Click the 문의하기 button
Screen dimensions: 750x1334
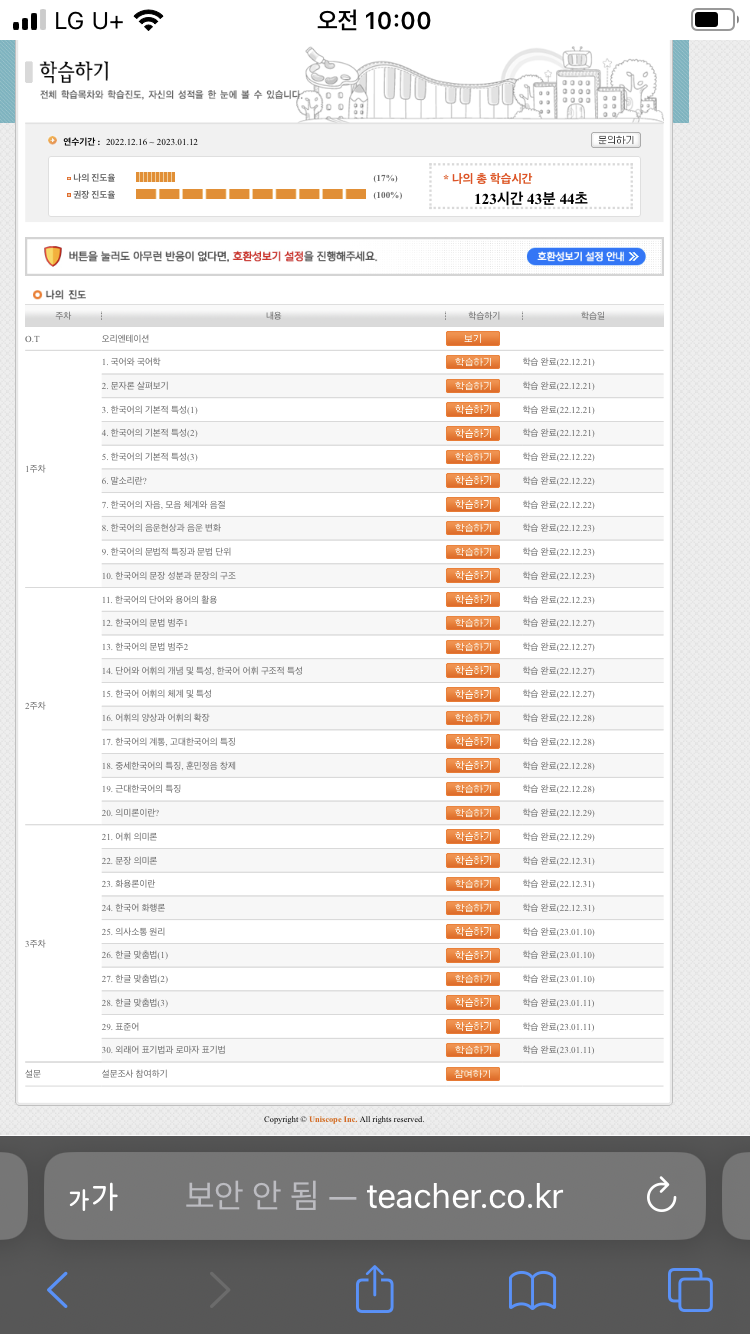pos(615,141)
